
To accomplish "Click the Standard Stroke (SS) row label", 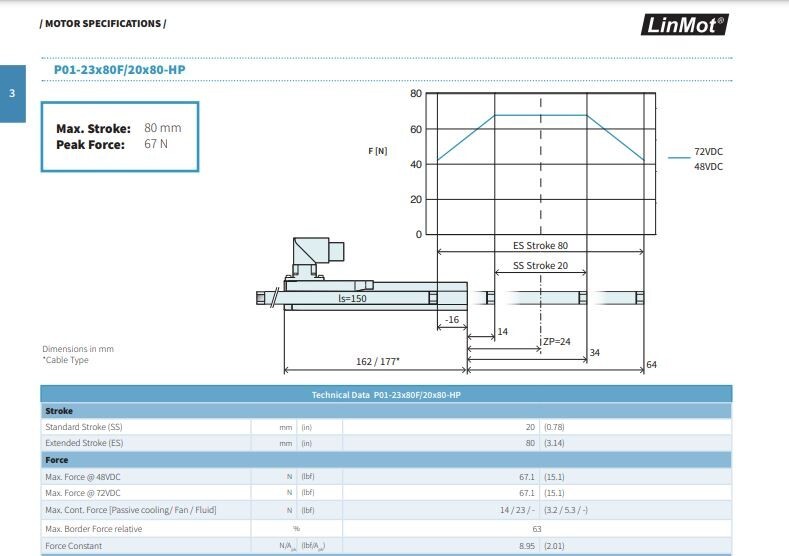I will pyautogui.click(x=84, y=427).
